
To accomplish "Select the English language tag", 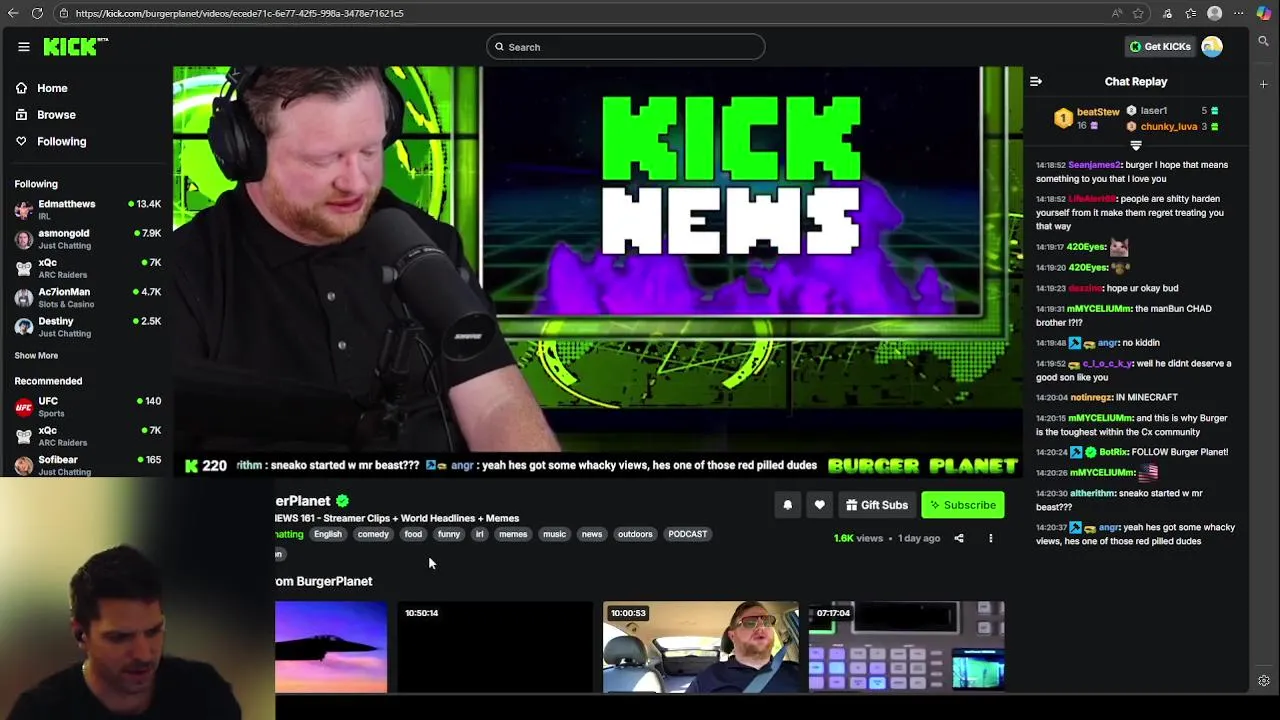I will coord(327,534).
